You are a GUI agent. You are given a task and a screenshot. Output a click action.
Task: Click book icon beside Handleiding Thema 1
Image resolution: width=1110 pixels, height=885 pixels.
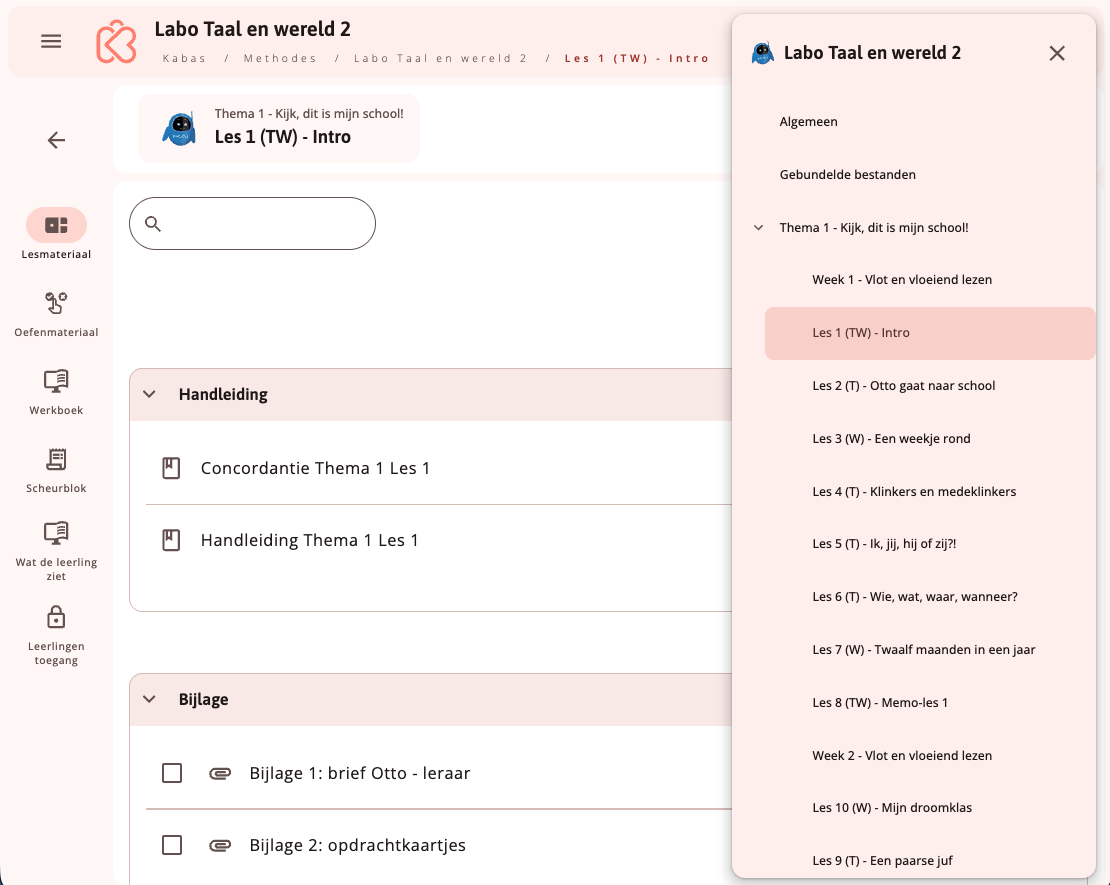tap(171, 540)
